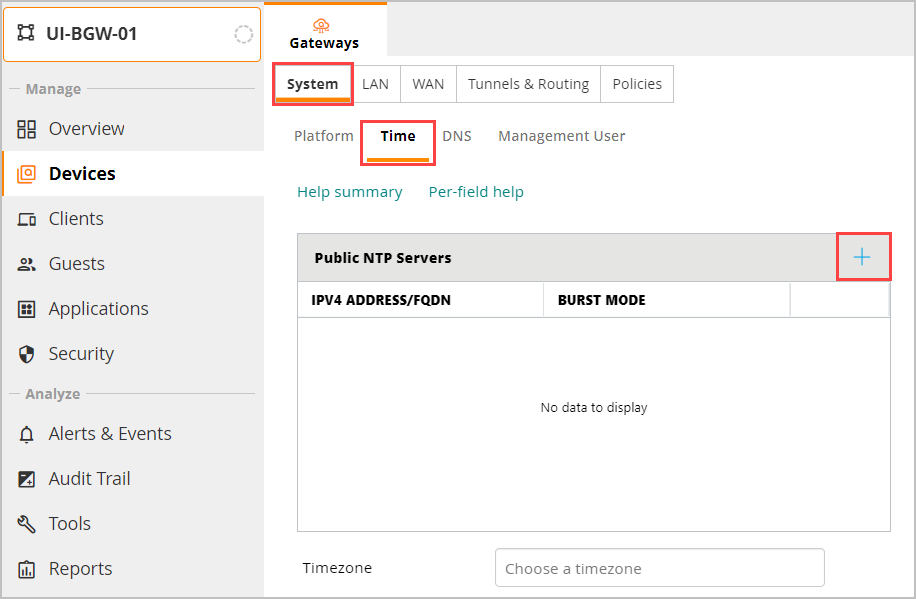The height and width of the screenshot is (599, 916).
Task: Open the Timezone dropdown field
Action: 659,568
